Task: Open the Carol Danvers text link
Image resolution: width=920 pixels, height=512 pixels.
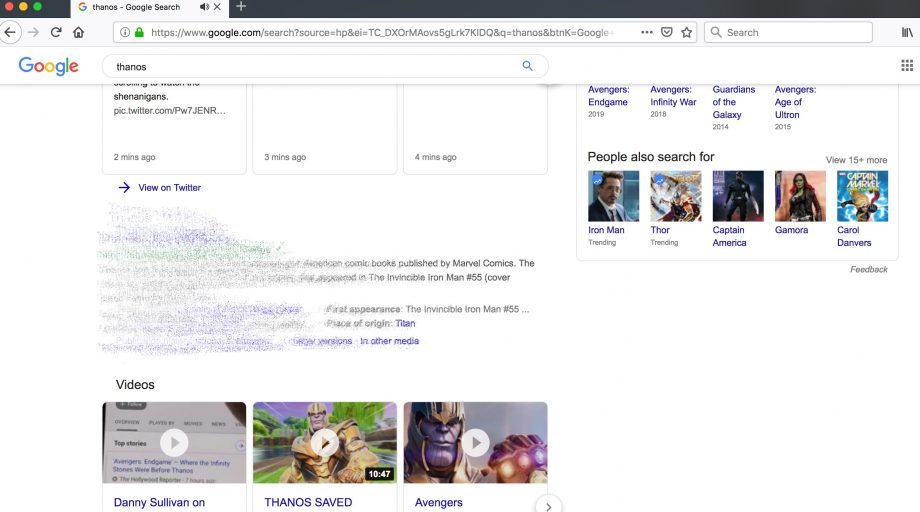Action: [854, 236]
